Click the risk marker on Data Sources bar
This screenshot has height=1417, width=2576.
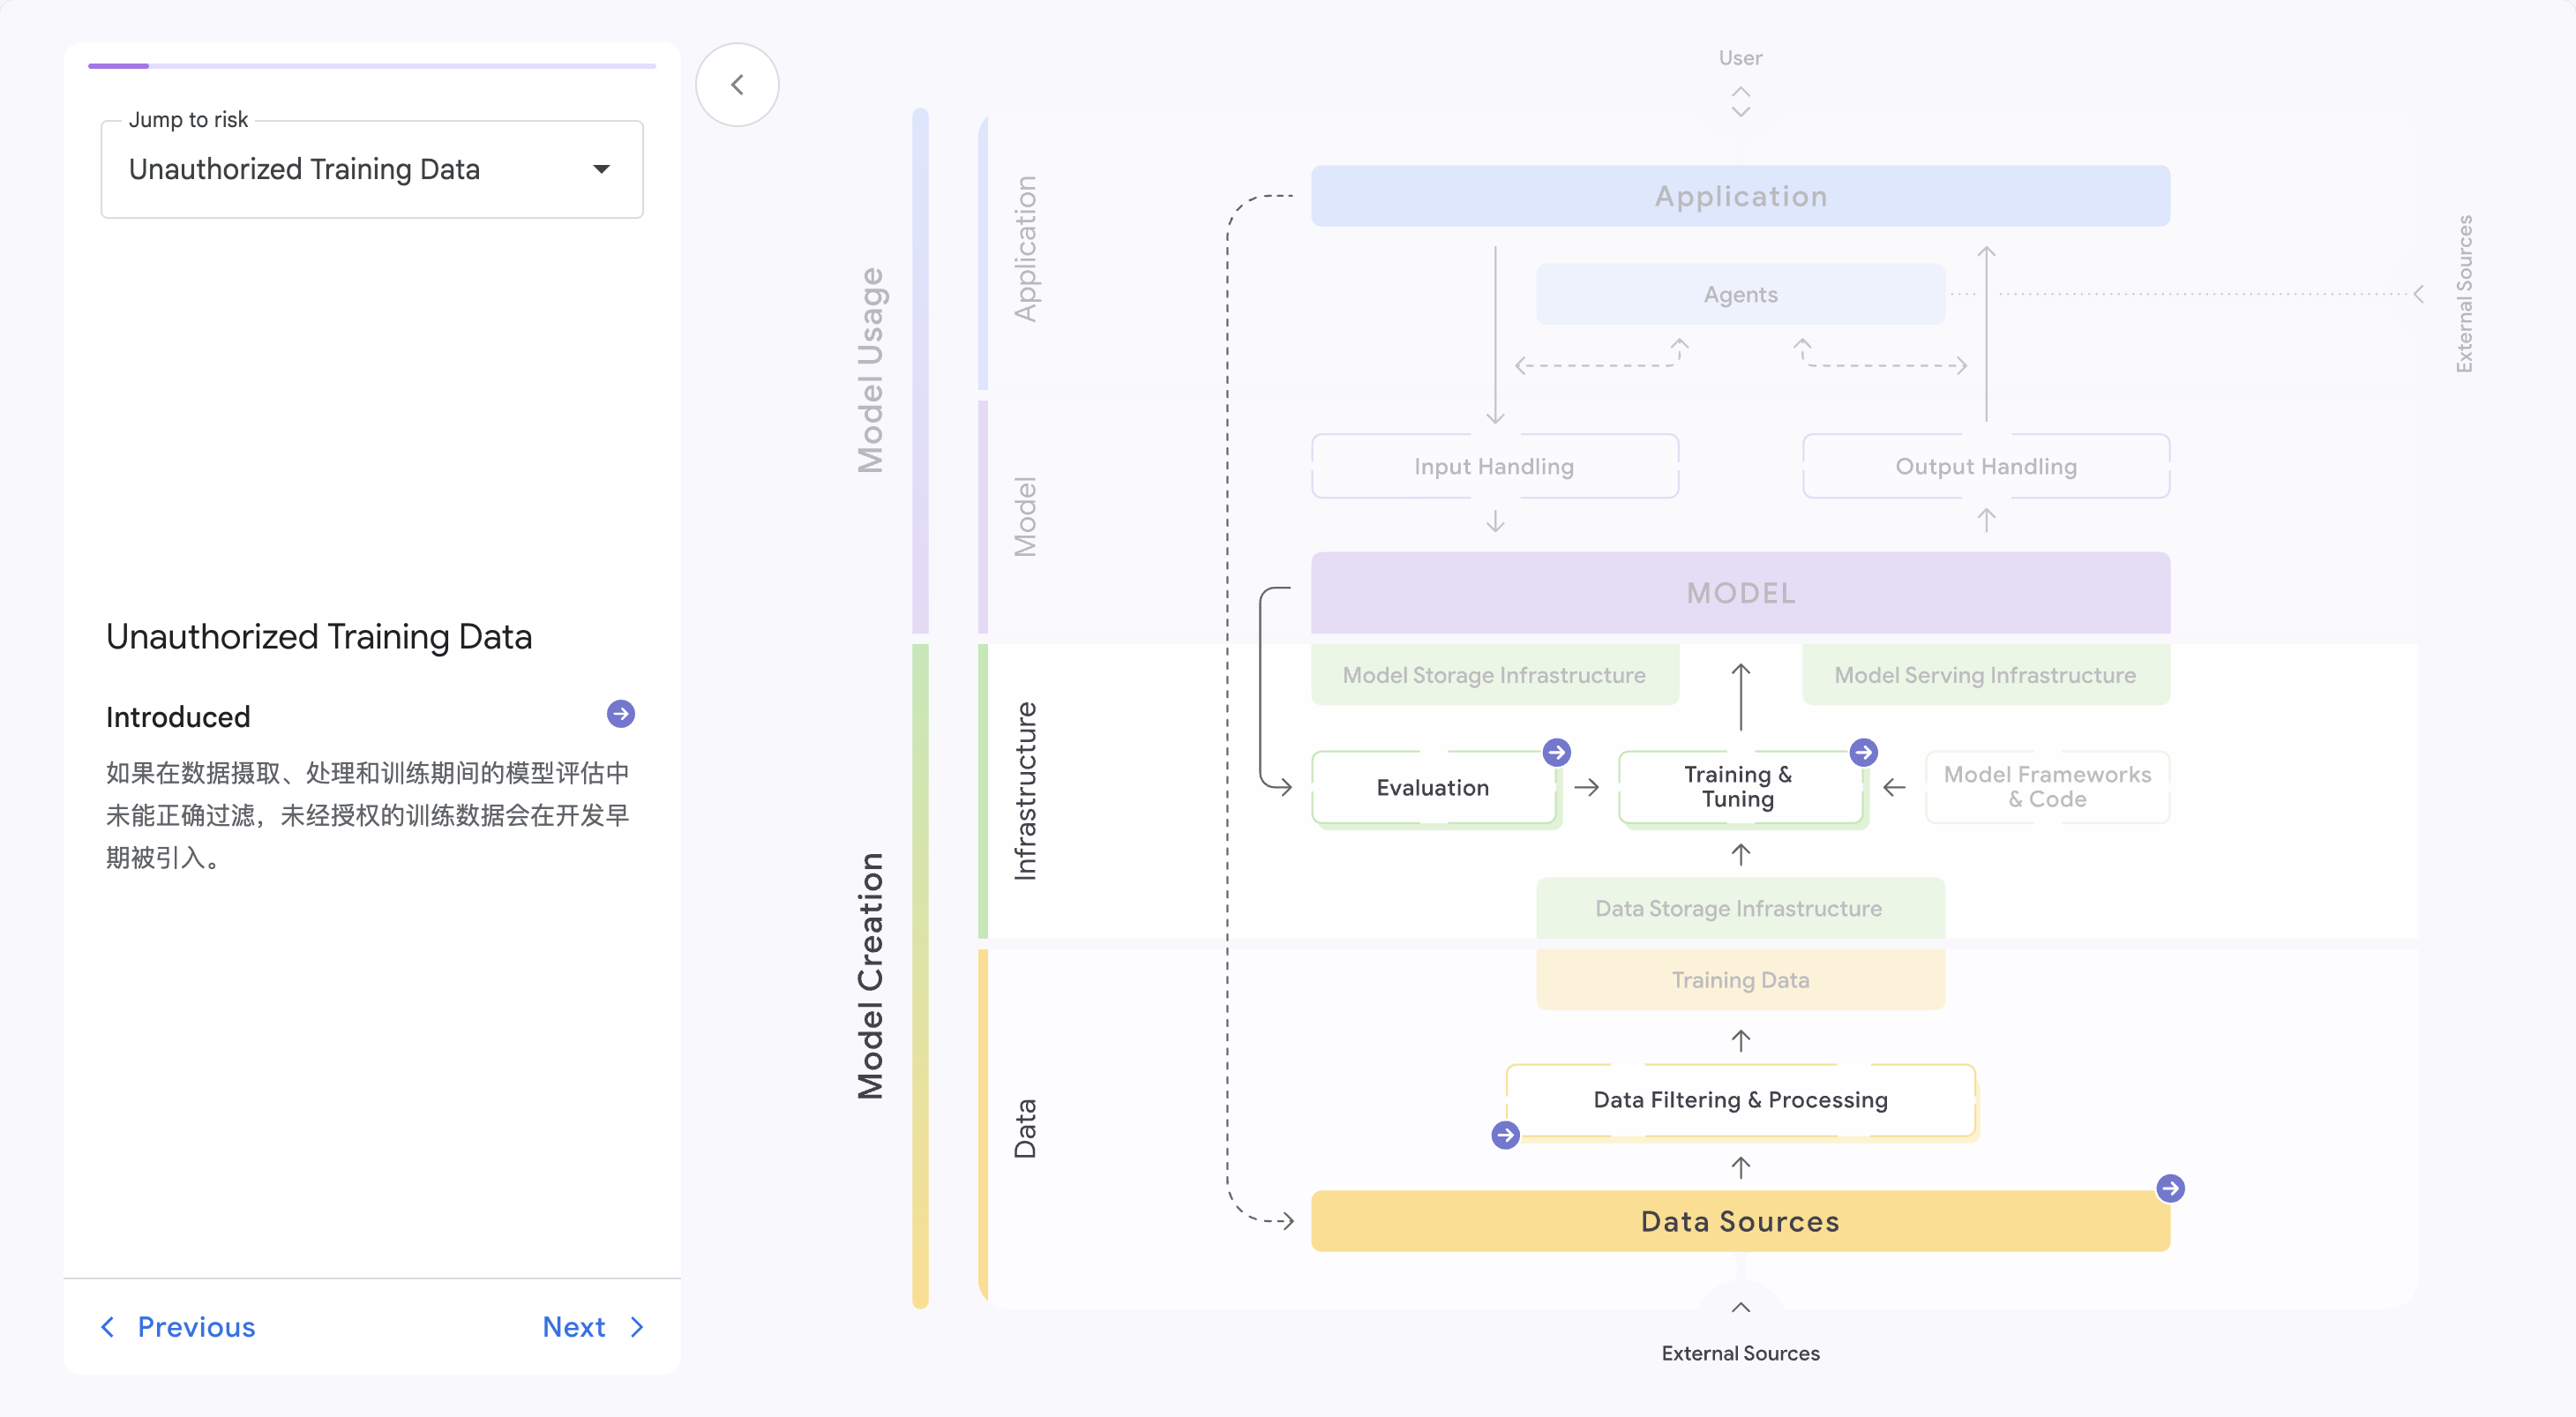pyautogui.click(x=2169, y=1188)
